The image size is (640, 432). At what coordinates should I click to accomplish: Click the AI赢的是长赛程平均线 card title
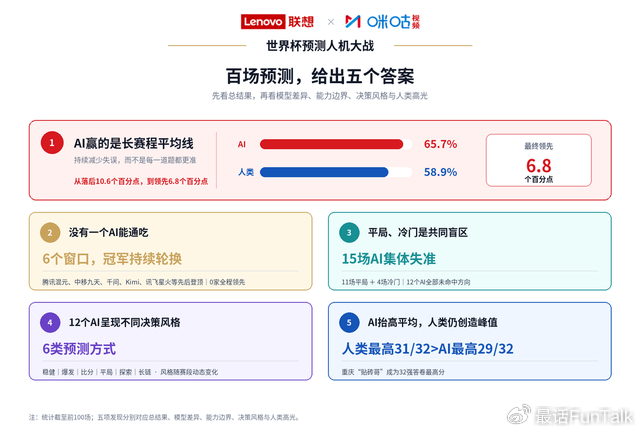pyautogui.click(x=133, y=143)
